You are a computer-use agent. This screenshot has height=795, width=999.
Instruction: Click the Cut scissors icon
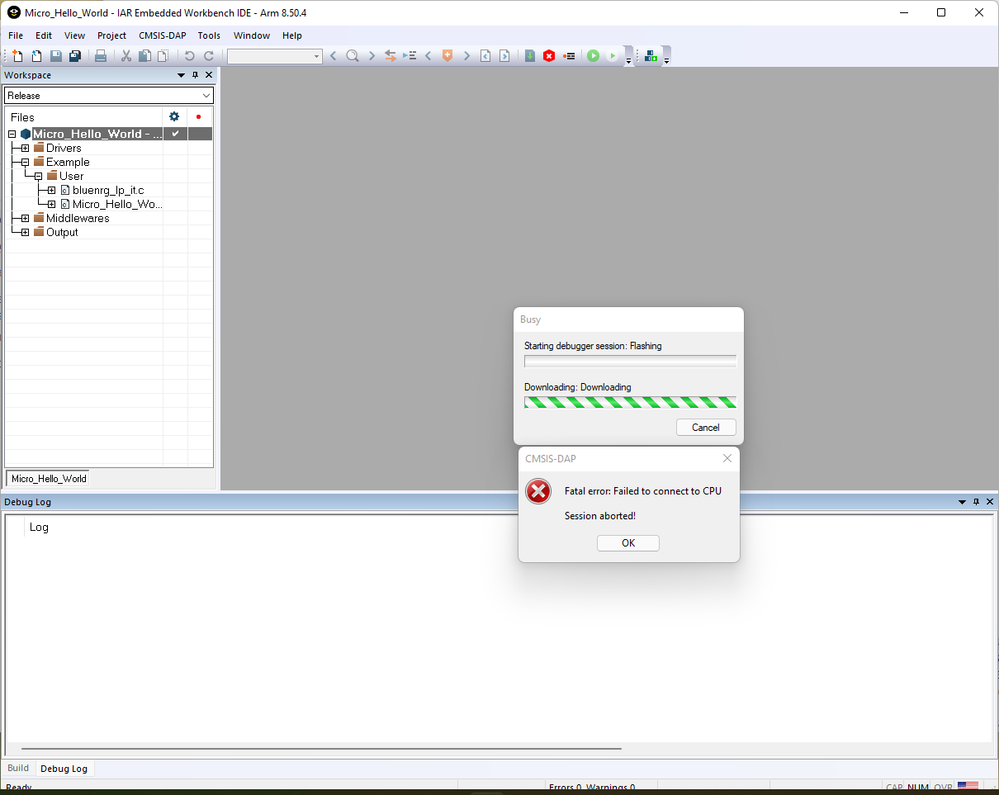126,56
